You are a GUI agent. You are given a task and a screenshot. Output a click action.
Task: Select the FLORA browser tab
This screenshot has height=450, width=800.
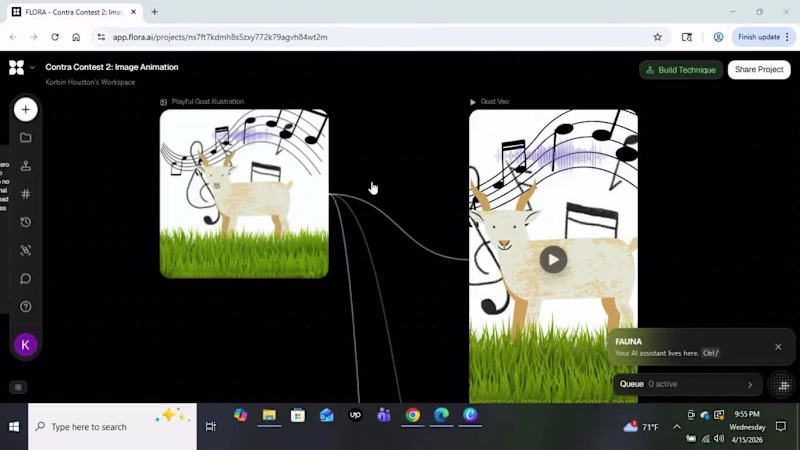(x=74, y=12)
